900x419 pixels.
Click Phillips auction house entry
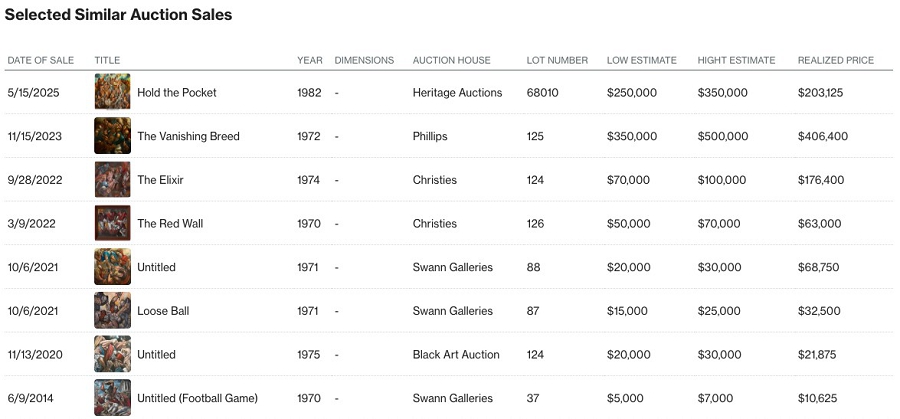(430, 137)
